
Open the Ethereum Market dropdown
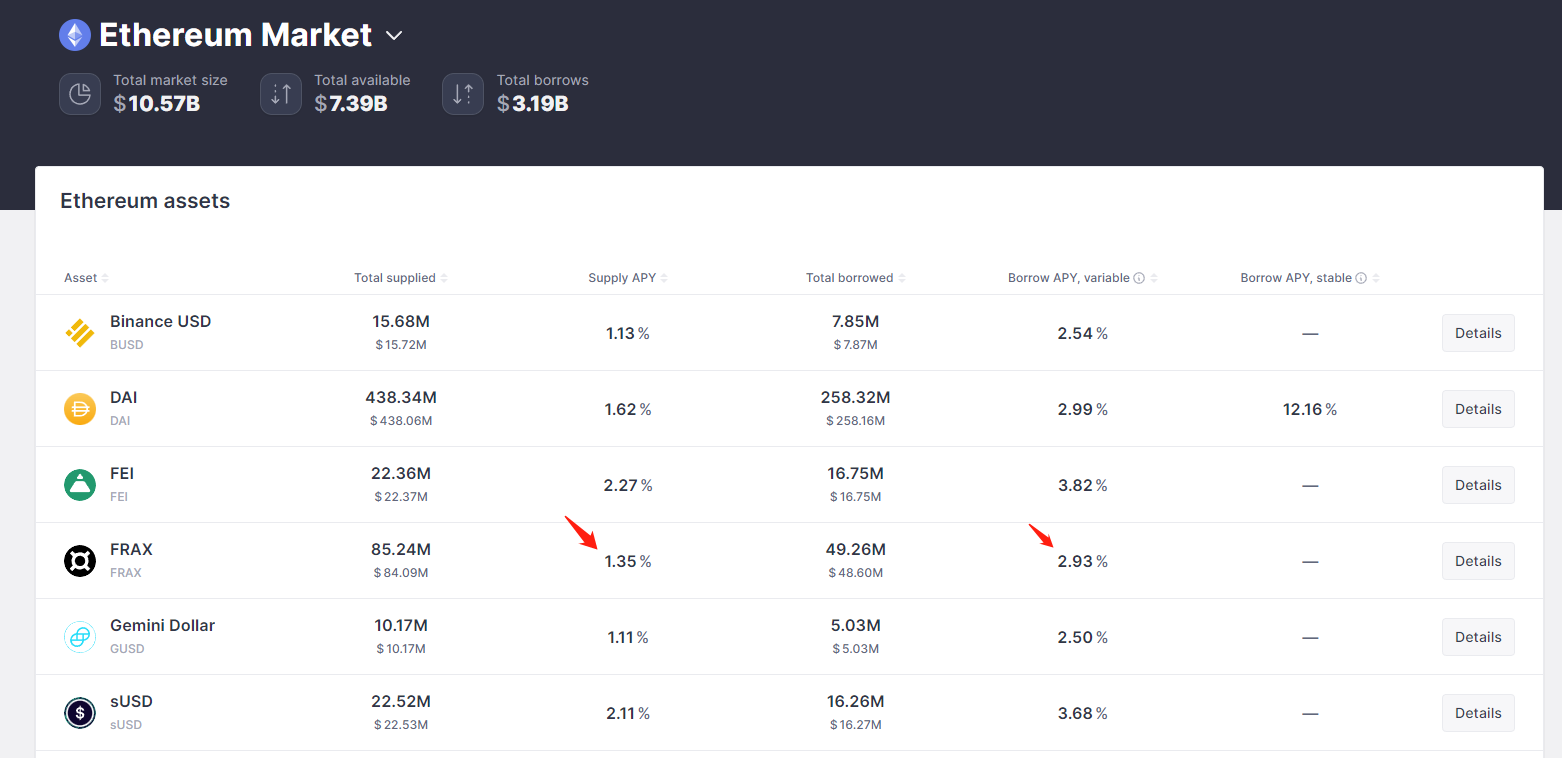(x=393, y=35)
